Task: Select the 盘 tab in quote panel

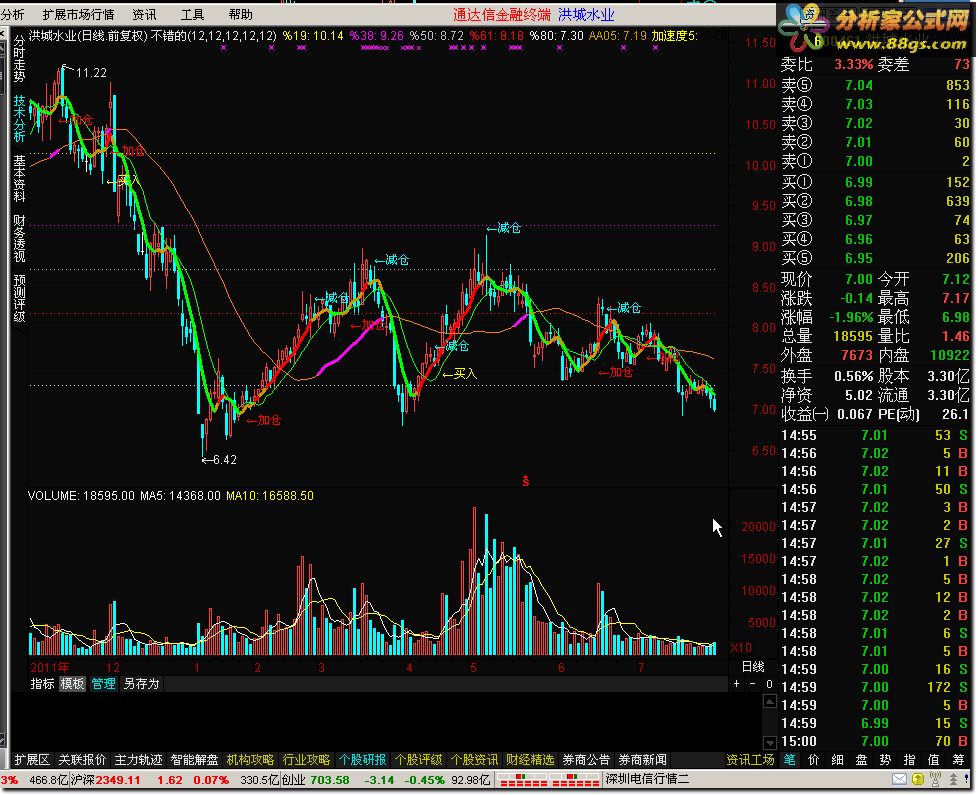Action: coord(861,760)
